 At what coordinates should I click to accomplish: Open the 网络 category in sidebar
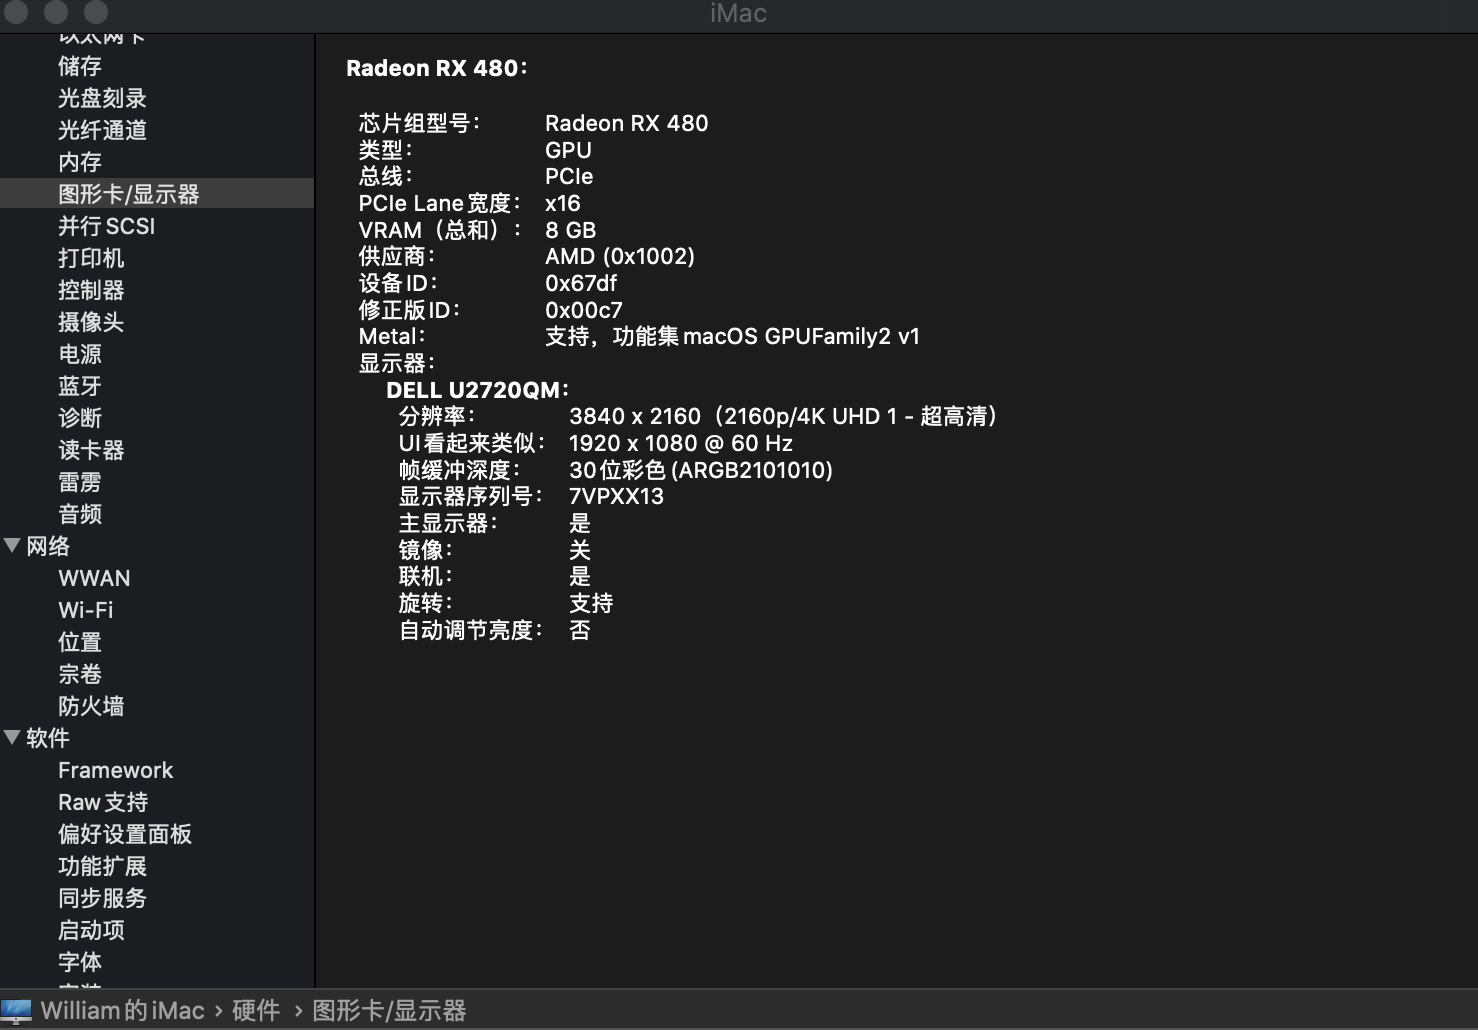coord(48,546)
